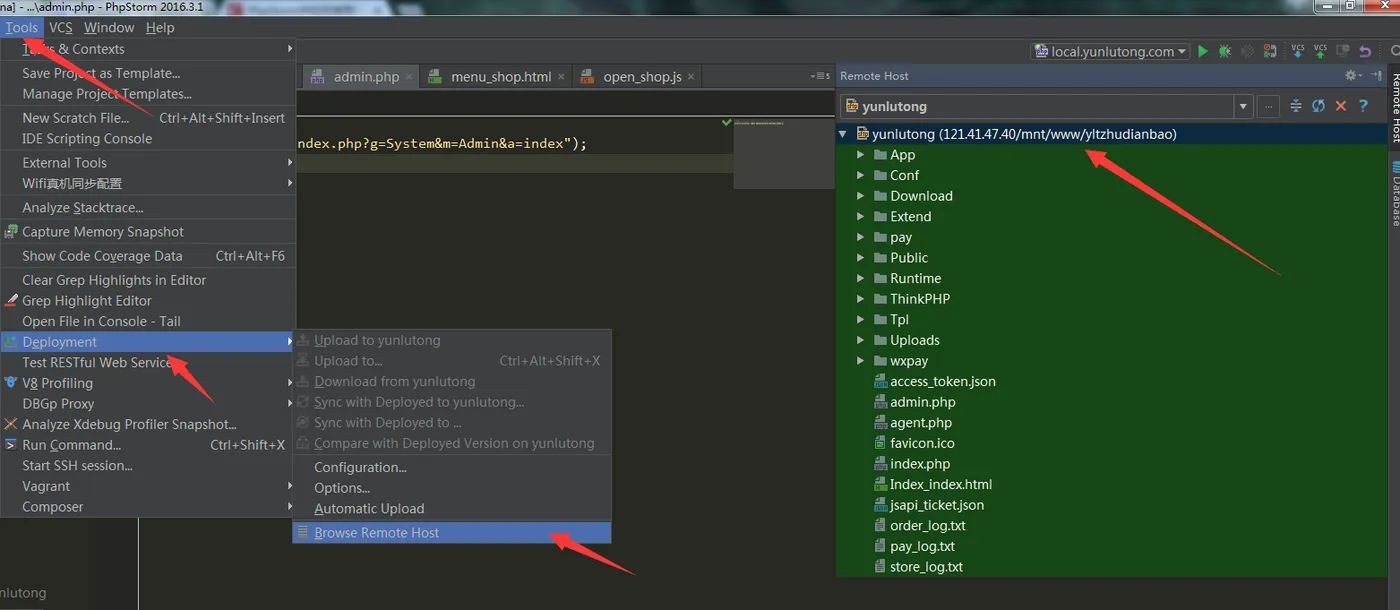This screenshot has width=1400, height=610.
Task: Open the Help menu
Action: (x=160, y=27)
